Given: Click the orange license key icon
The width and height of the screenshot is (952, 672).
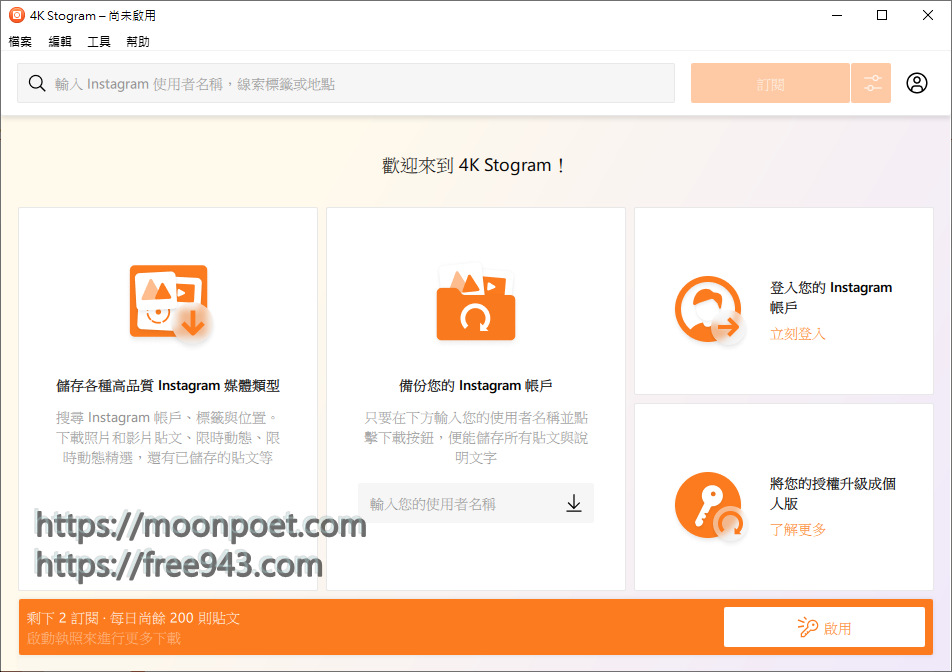Looking at the screenshot, I should tap(708, 505).
